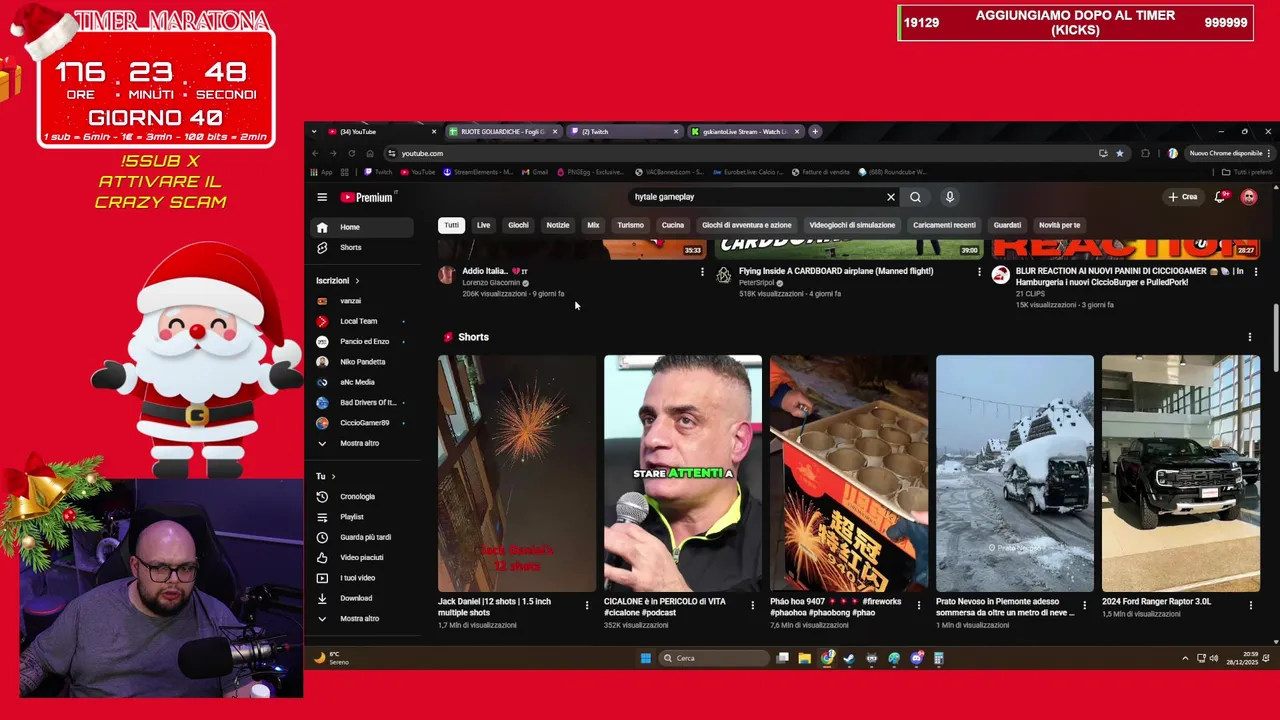This screenshot has height=720, width=1280.
Task: Select the Giochi filter chip
Action: tap(518, 225)
